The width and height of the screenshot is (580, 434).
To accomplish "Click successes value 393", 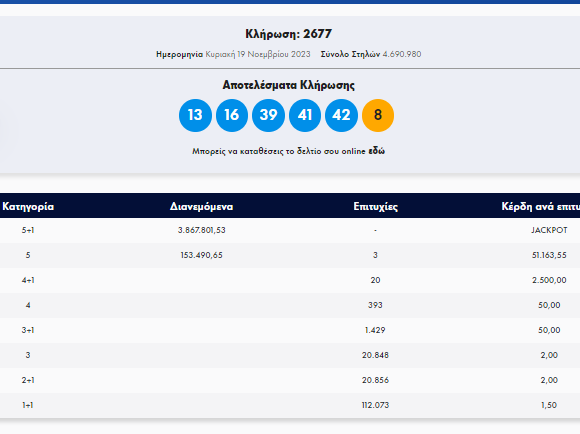I will tap(375, 305).
